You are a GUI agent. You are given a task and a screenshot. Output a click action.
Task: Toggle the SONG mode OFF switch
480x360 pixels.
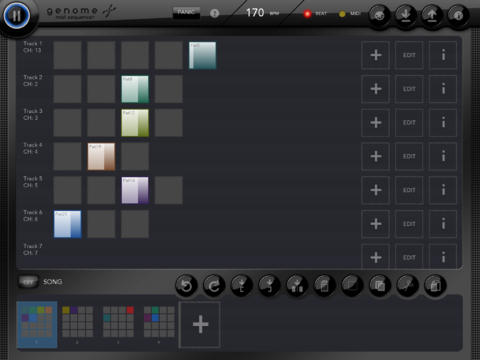(x=28, y=282)
